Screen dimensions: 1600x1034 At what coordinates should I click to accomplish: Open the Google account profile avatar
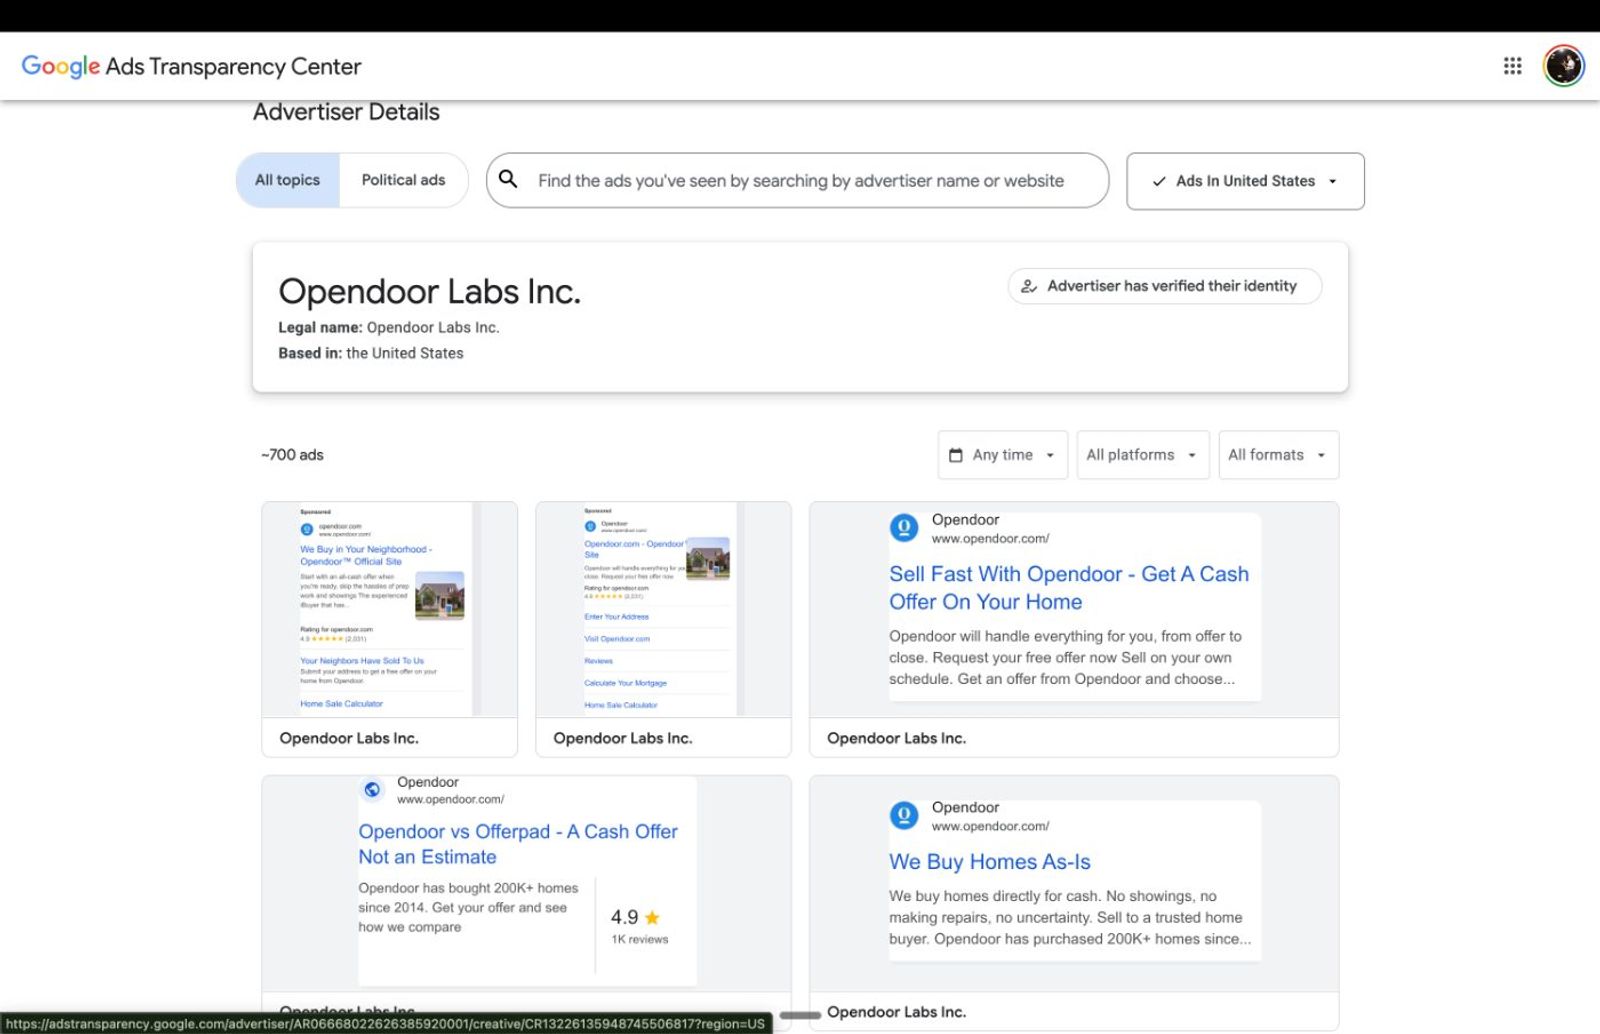pyautogui.click(x=1563, y=66)
